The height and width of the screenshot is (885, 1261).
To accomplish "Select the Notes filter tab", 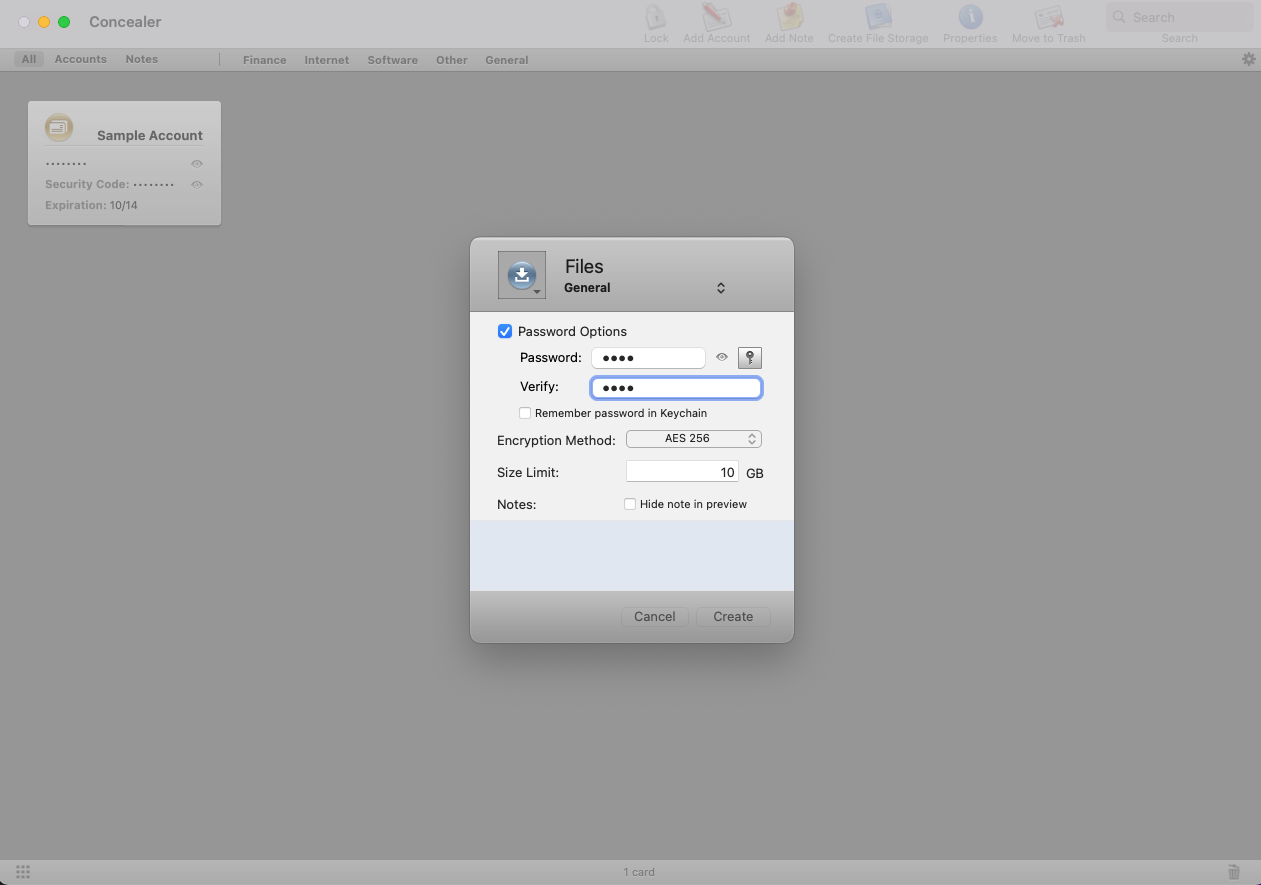I will (x=142, y=59).
